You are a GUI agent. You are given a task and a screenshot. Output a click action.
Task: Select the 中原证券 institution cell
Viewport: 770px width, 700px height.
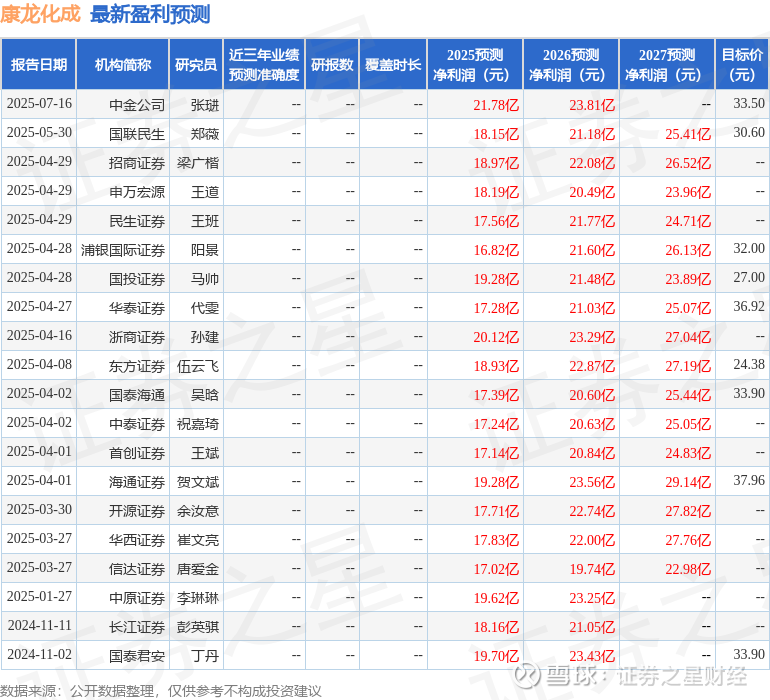(123, 597)
